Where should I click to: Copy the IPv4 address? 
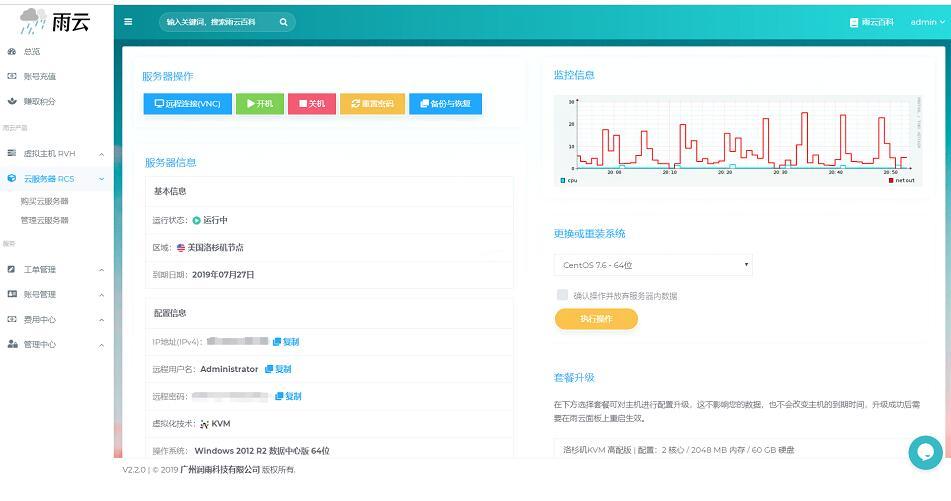click(x=285, y=342)
